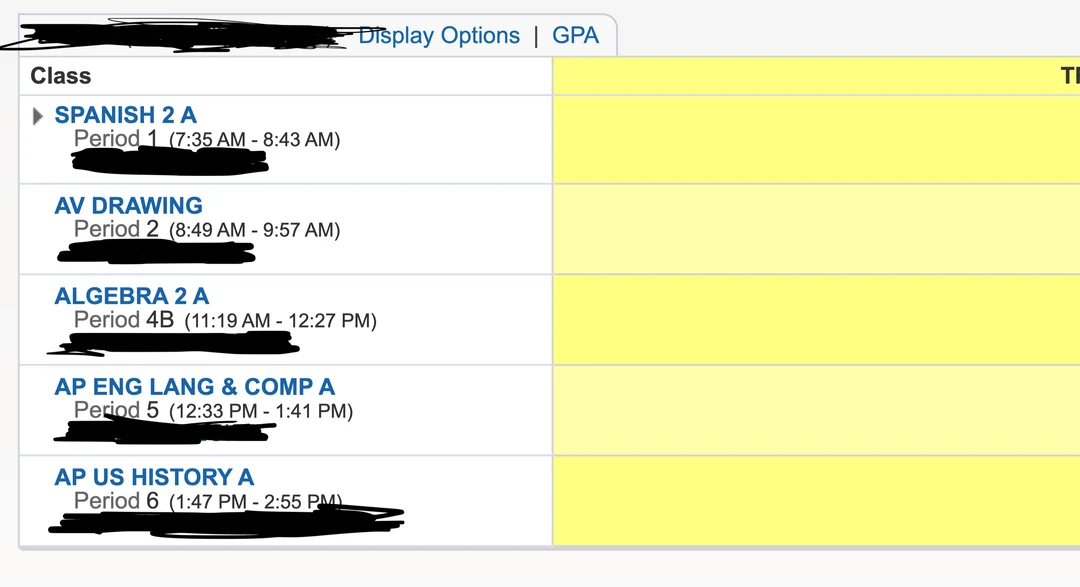Screen dimensions: 1080x587
Task: Open Display Options
Action: (x=439, y=35)
